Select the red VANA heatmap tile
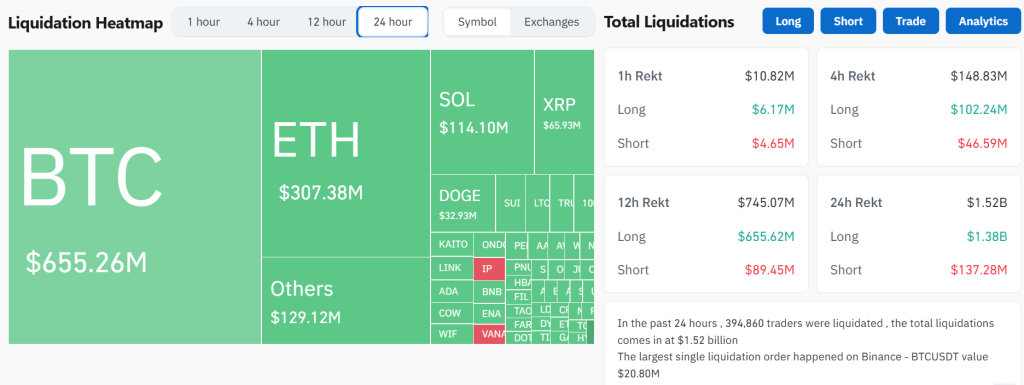1024x385 pixels. click(x=490, y=334)
